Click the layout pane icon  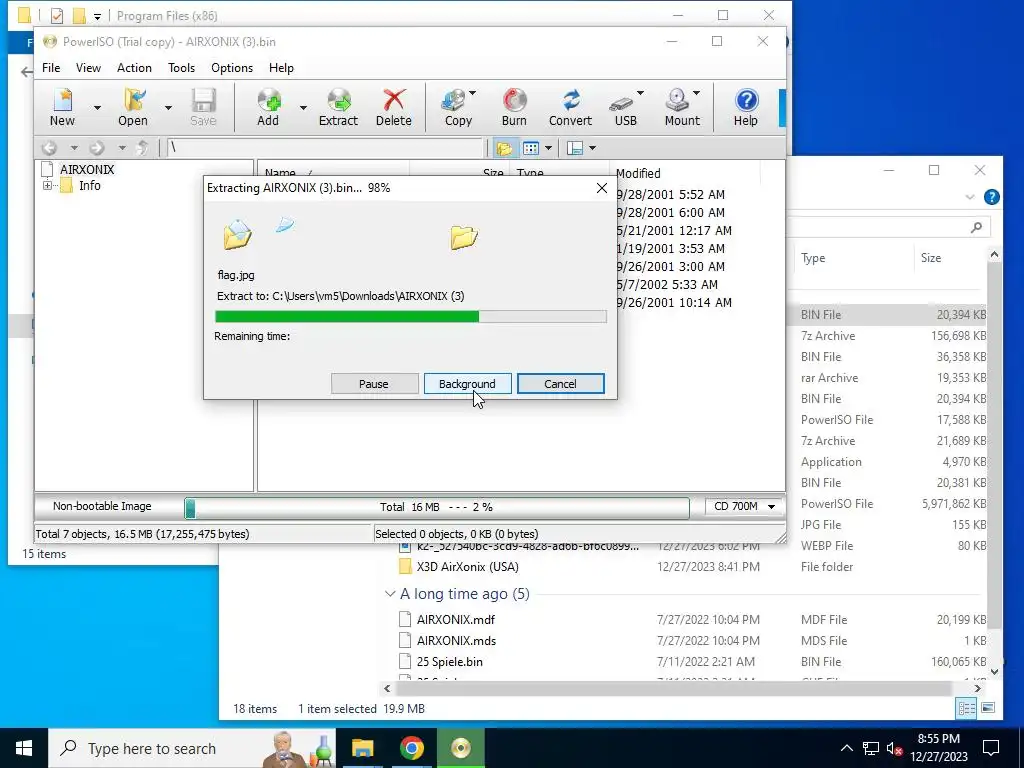(x=575, y=148)
